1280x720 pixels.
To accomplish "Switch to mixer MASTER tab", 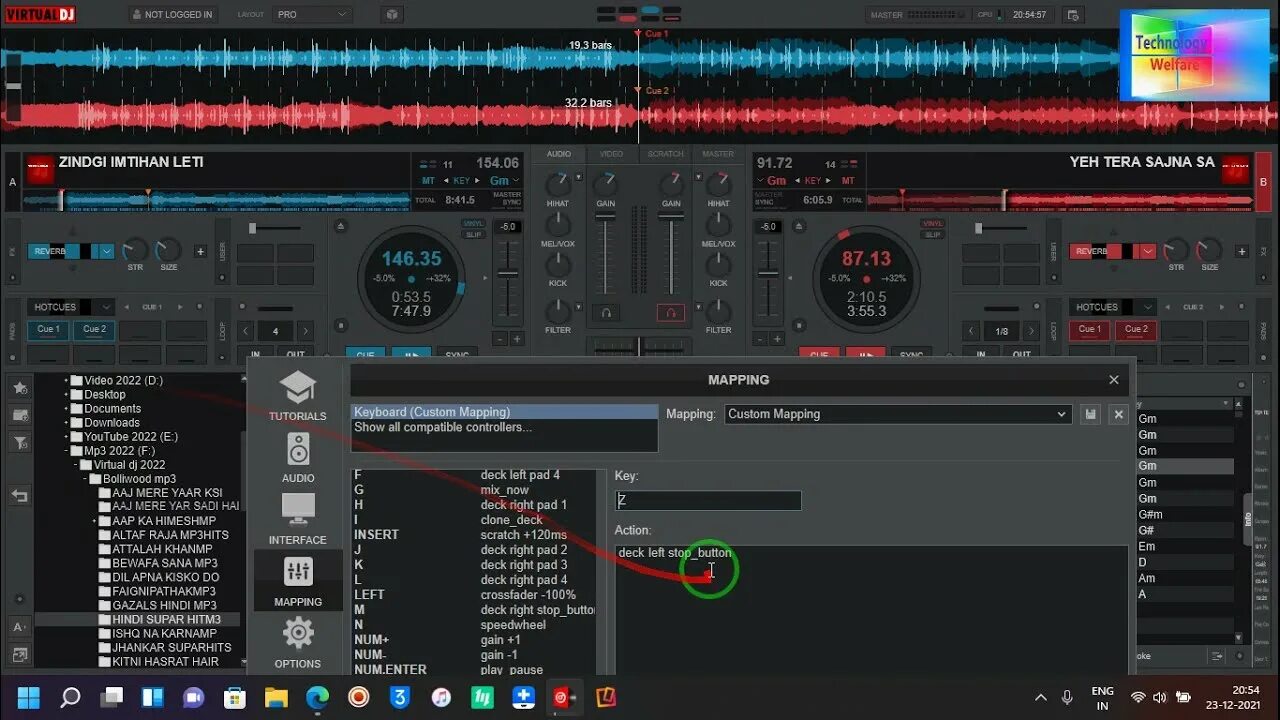I will (x=718, y=154).
